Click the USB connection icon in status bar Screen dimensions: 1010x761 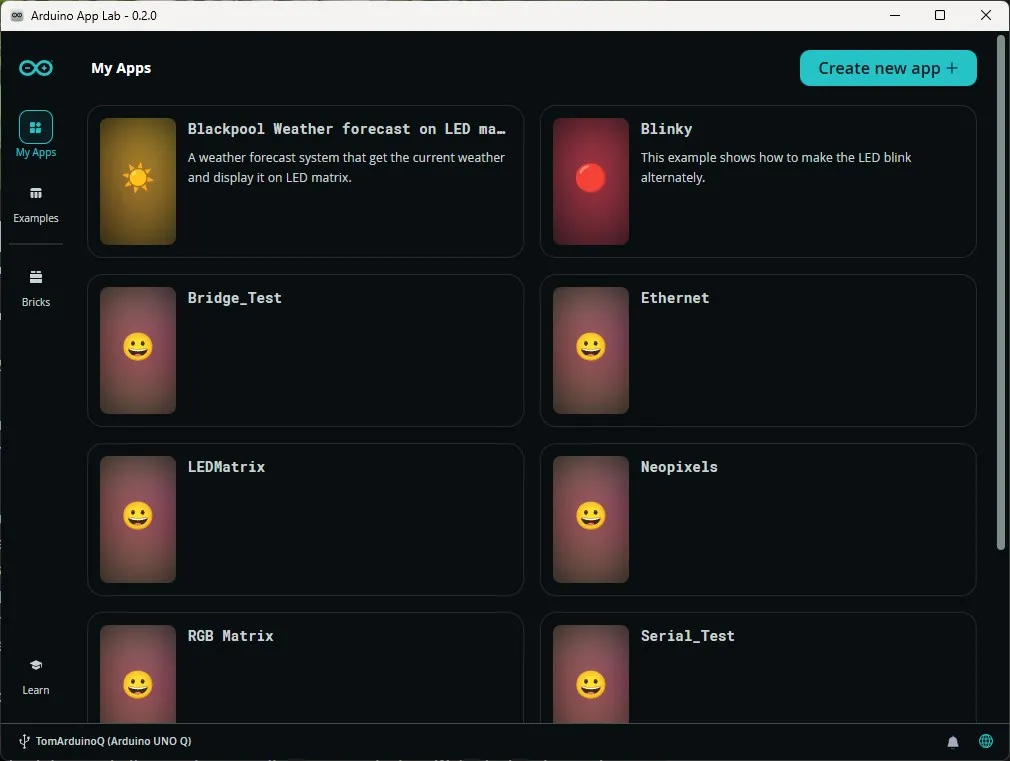[24, 742]
